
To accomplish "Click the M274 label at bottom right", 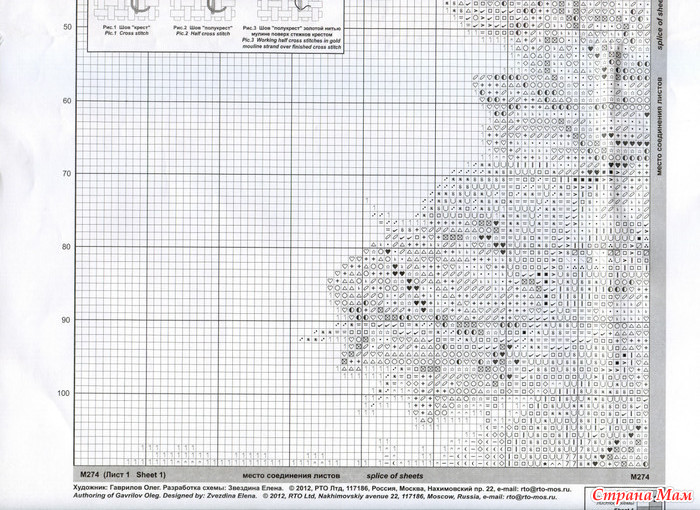I will [641, 477].
